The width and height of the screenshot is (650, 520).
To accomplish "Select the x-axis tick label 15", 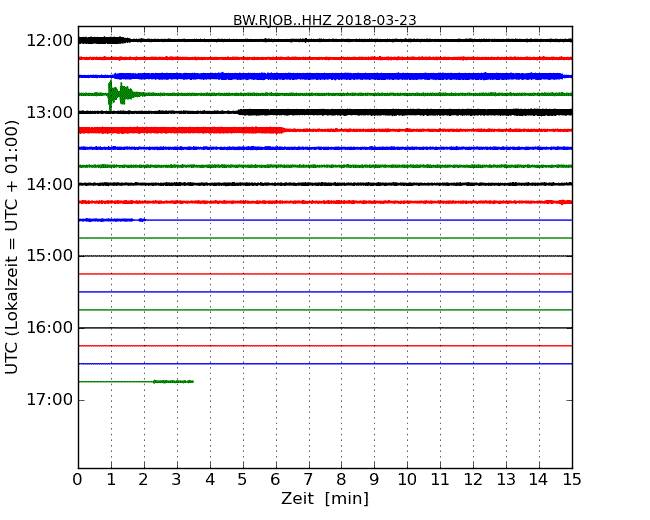I will point(572,479).
